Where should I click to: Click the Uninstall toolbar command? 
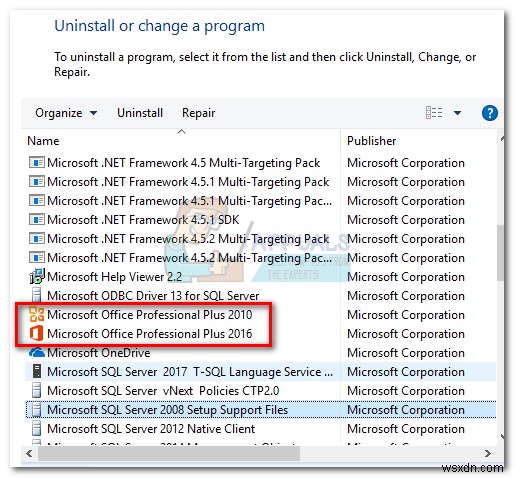140,113
